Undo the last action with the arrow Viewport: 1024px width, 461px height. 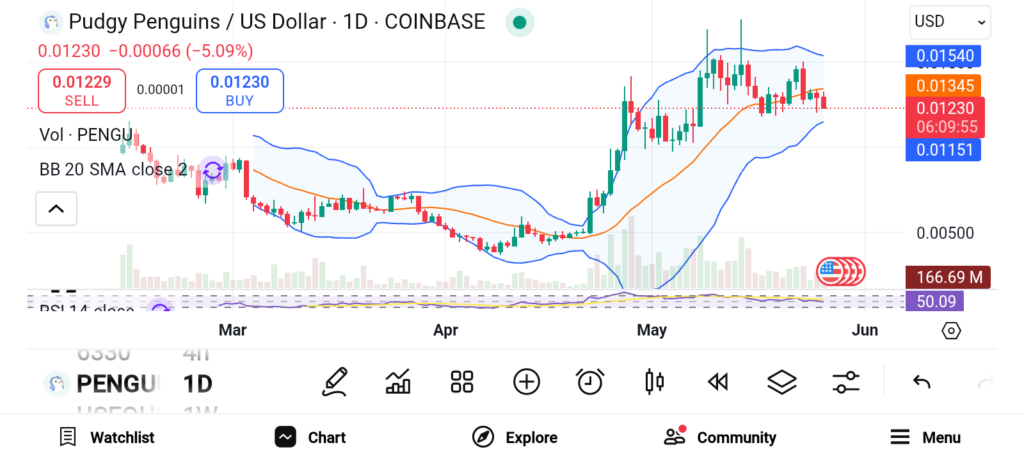coord(921,382)
